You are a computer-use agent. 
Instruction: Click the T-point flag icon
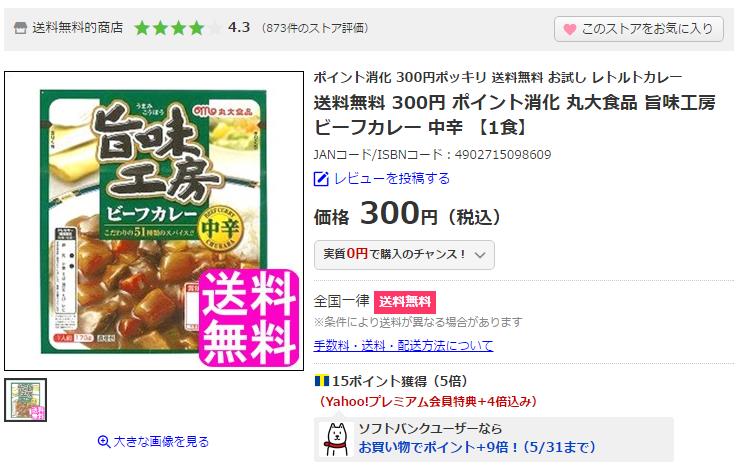pos(322,380)
